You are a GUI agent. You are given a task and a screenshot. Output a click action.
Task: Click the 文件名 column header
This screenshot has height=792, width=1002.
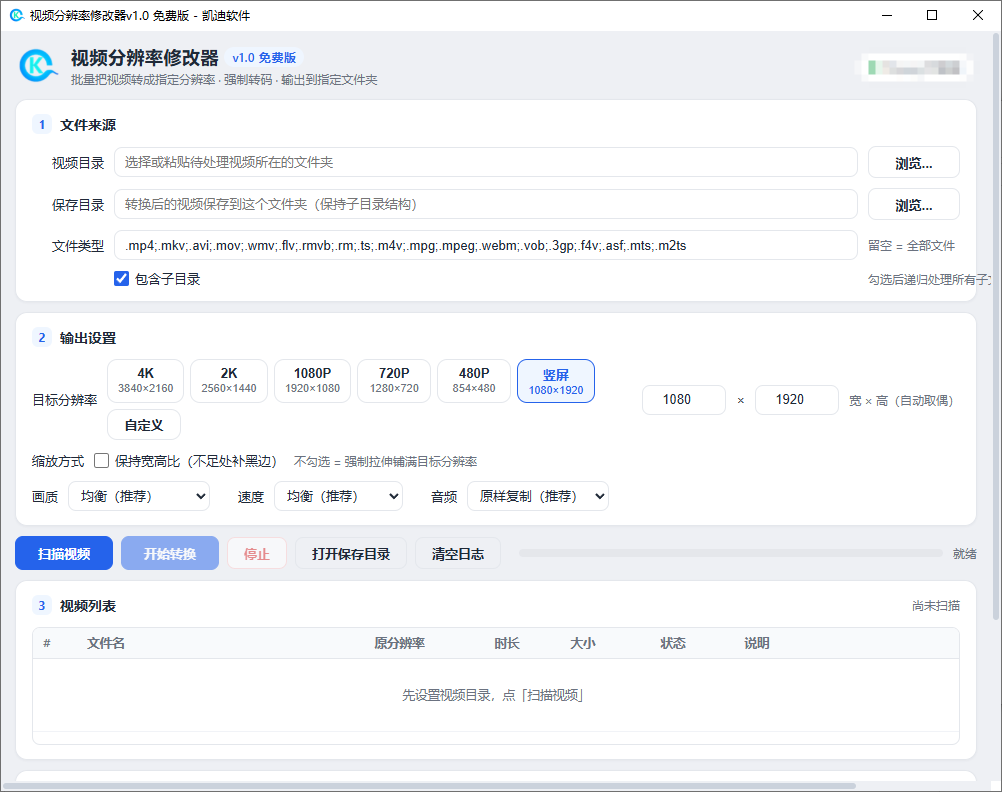[106, 643]
